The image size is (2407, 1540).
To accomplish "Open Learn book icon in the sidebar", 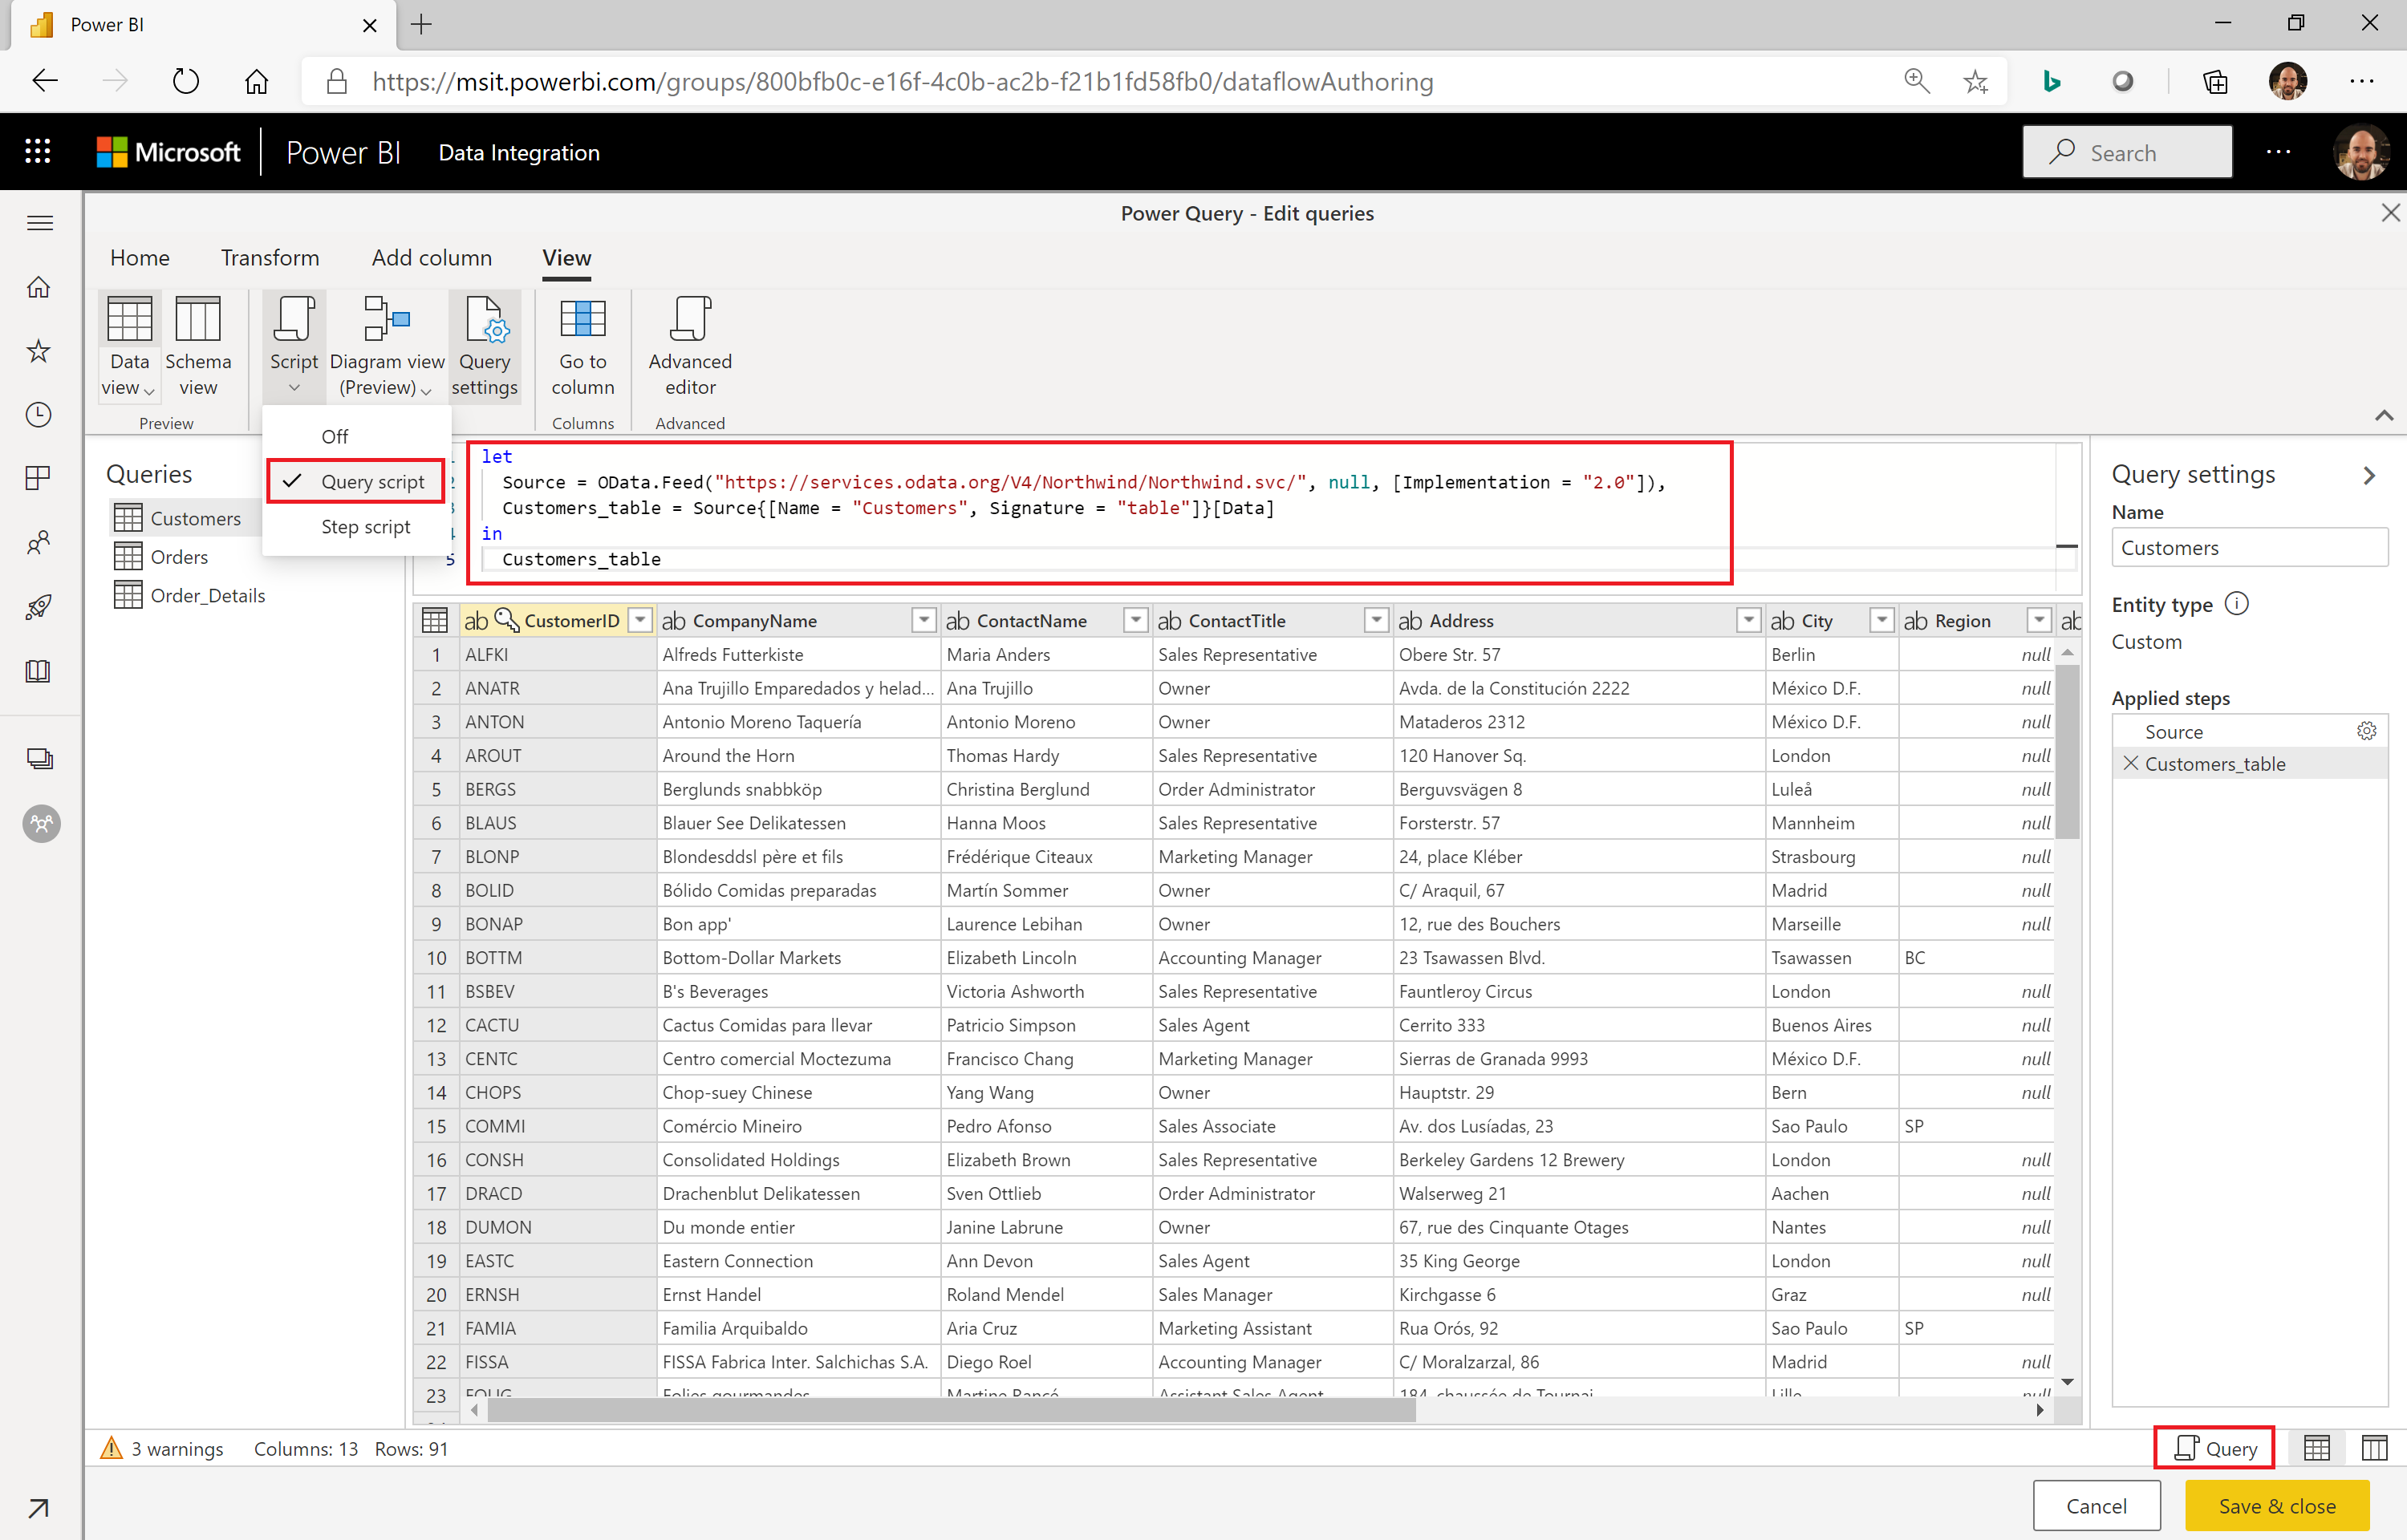I will (x=39, y=671).
